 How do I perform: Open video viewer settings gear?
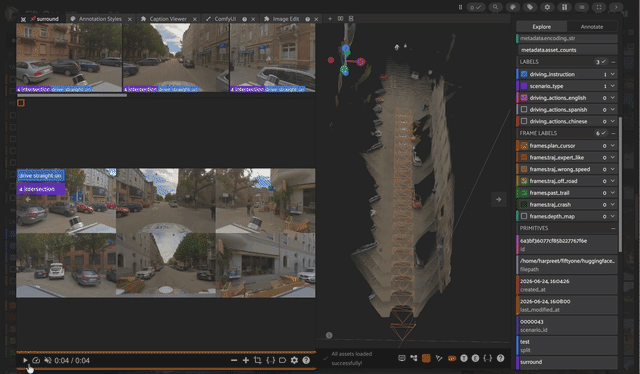tap(294, 360)
